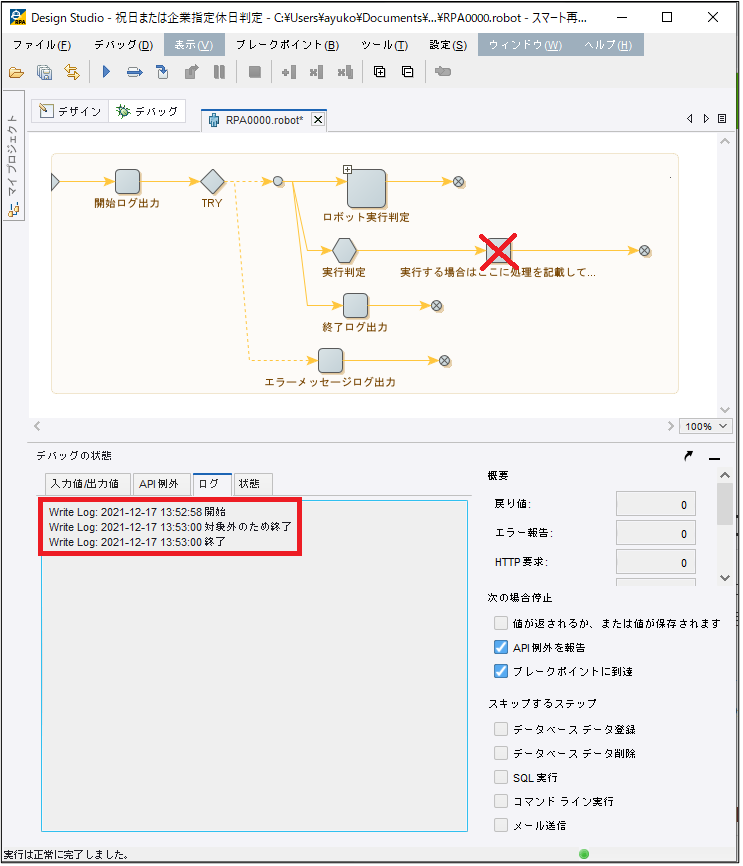Click the robot start triangle node
The width and height of the screenshot is (743, 866).
point(55,182)
